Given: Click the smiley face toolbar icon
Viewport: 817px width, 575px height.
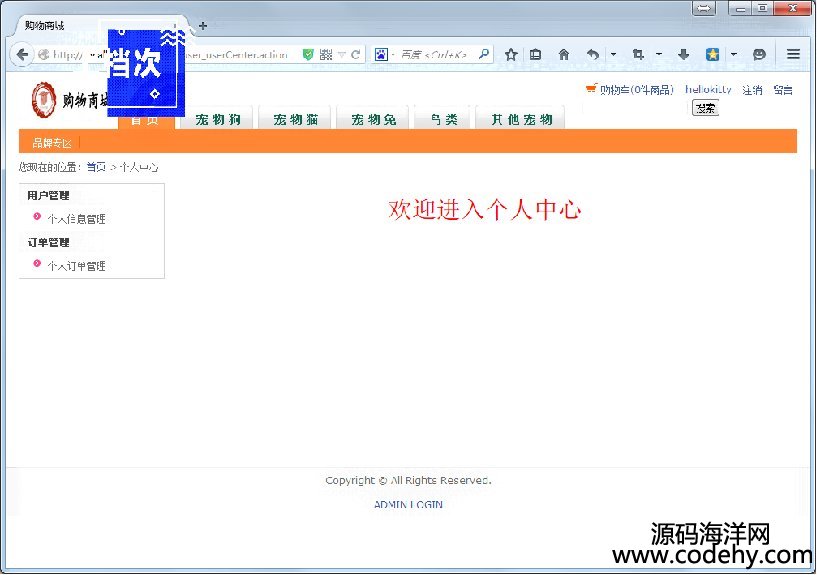Looking at the screenshot, I should coord(760,54).
